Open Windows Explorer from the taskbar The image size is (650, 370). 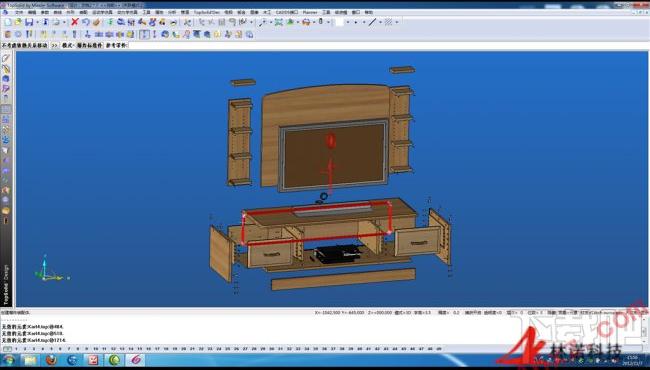pos(30,360)
